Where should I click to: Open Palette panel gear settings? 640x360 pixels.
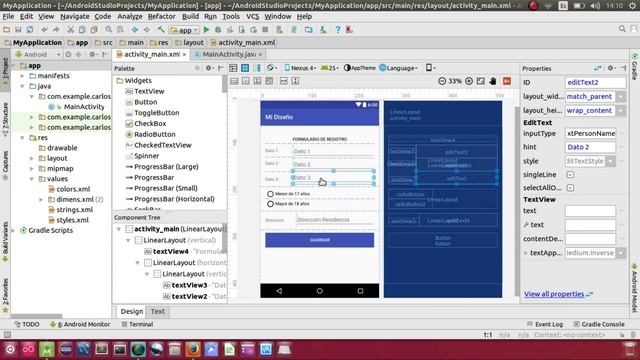click(209, 68)
